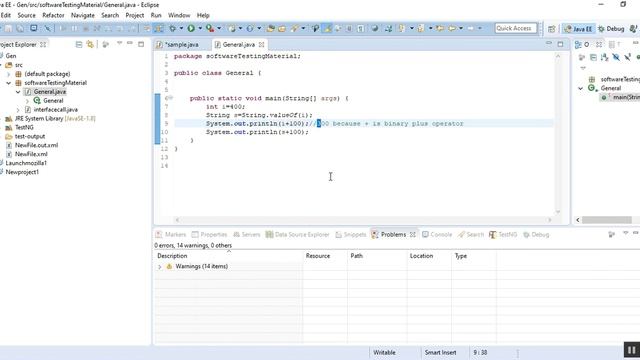The height and width of the screenshot is (360, 640).
Task: Fold the main method at line 6
Action: click(170, 98)
